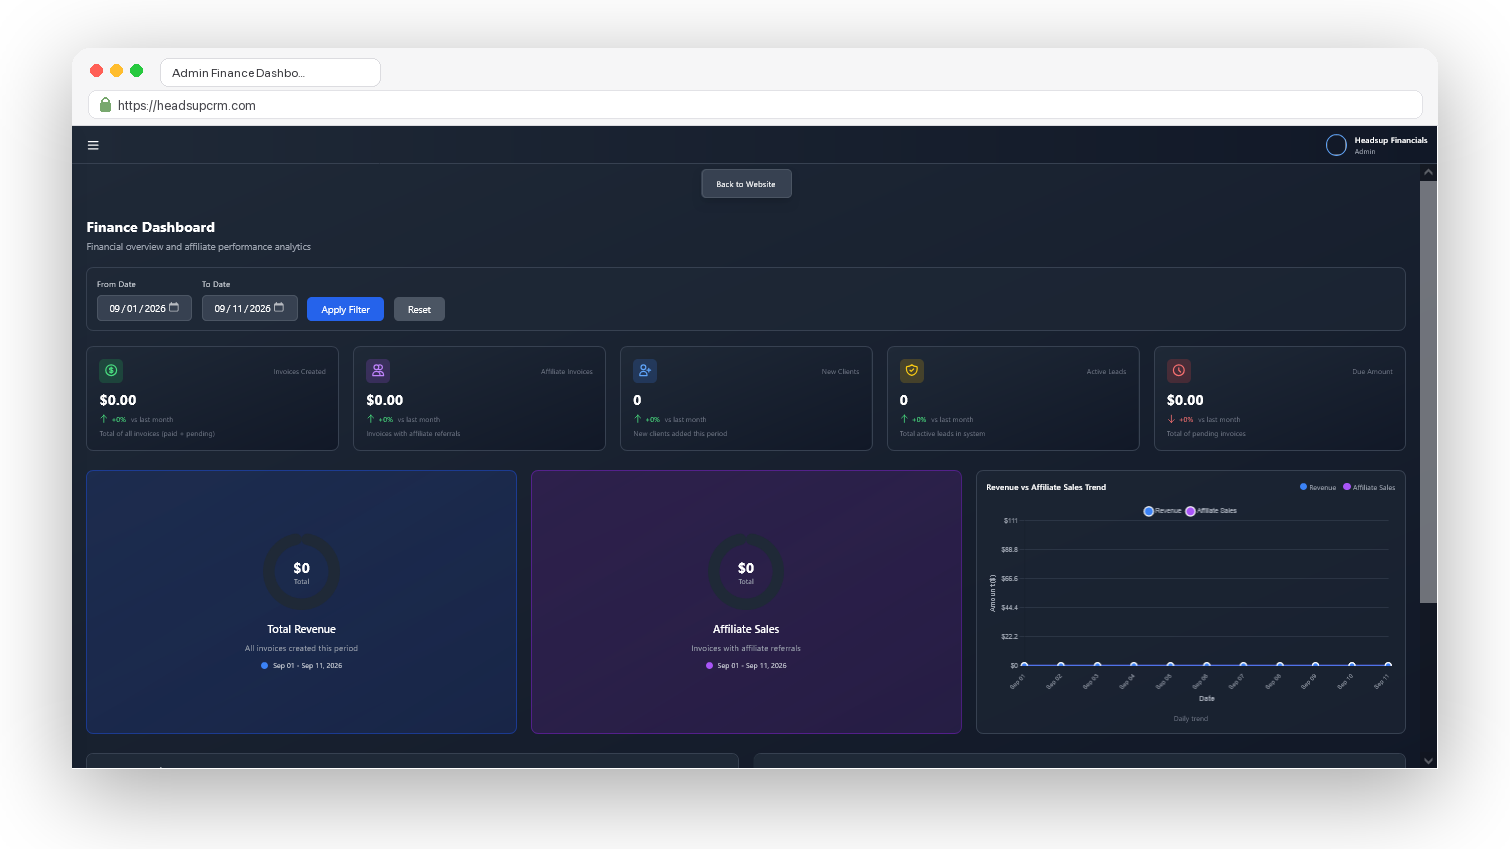This screenshot has width=1510, height=849.
Task: Click the Due Amount clock icon
Action: [1179, 370]
